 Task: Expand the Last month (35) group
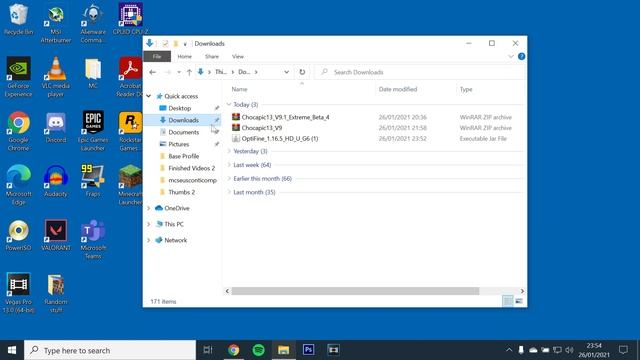229,192
